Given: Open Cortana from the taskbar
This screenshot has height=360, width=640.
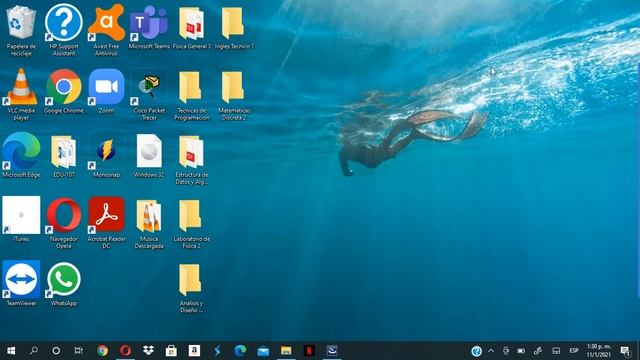Looking at the screenshot, I should tap(56, 351).
